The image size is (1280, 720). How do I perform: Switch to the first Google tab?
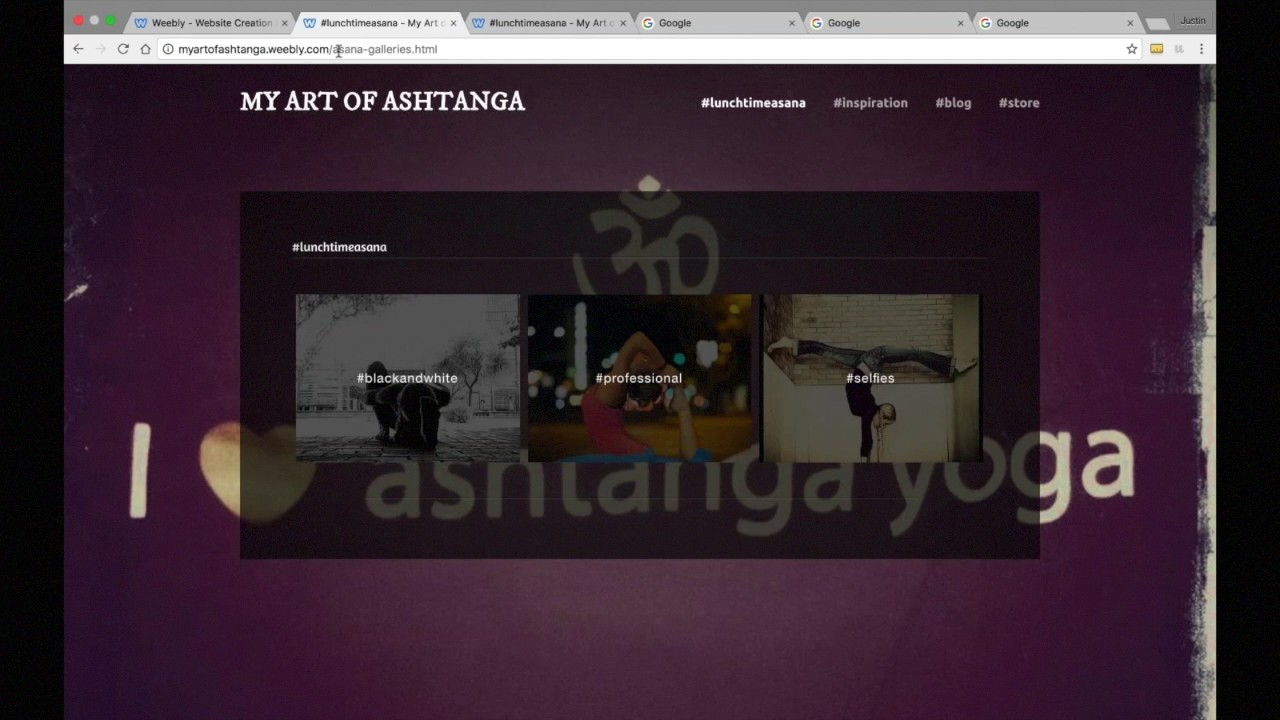(716, 23)
